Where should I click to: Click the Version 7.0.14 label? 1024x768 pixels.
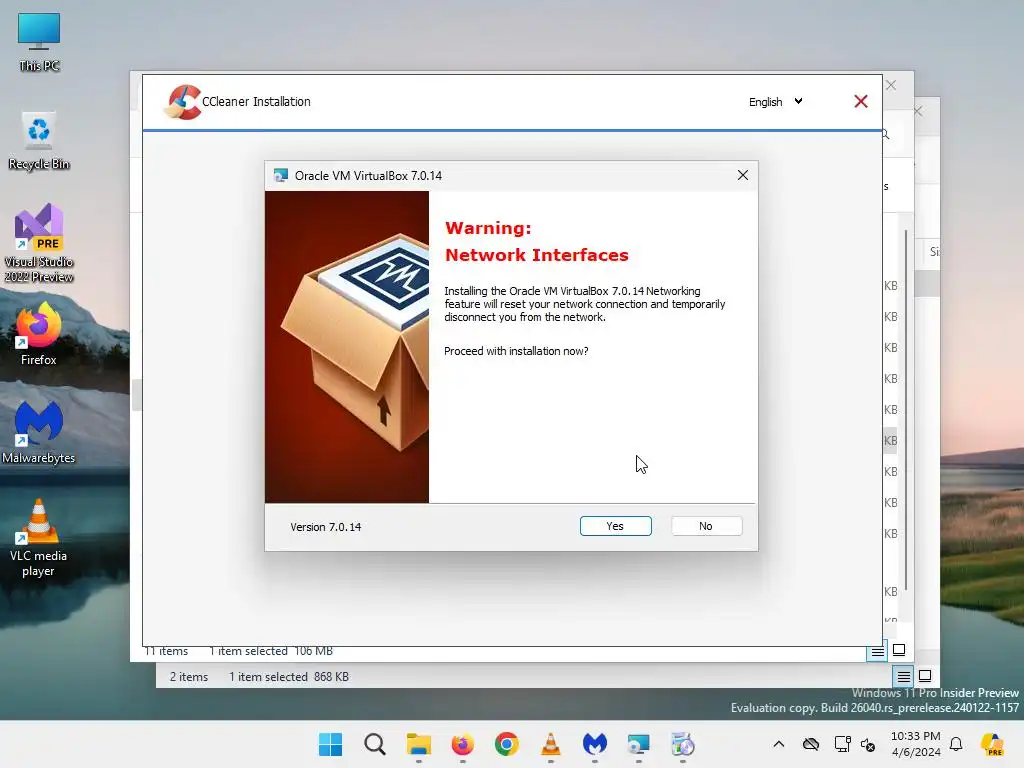[x=325, y=527]
